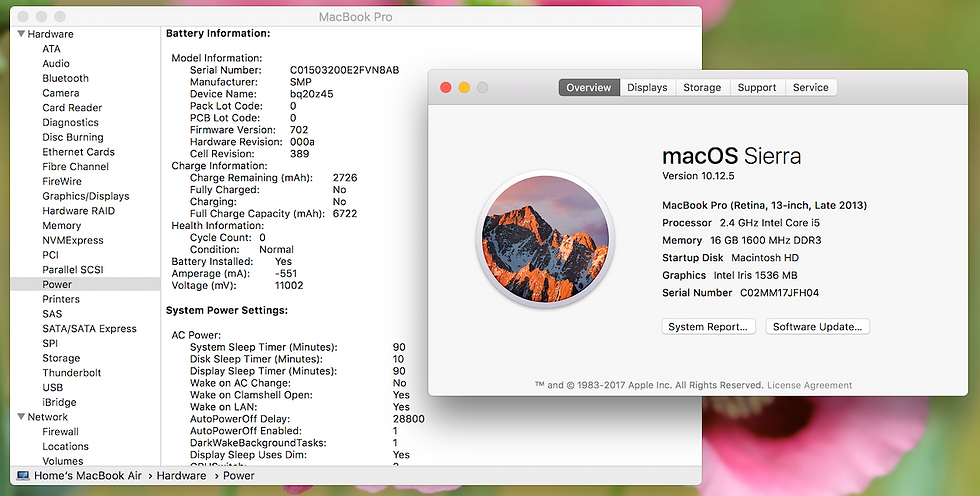Image resolution: width=980 pixels, height=496 pixels.
Task: Click Charge Remaining value 2726
Action: 345,178
